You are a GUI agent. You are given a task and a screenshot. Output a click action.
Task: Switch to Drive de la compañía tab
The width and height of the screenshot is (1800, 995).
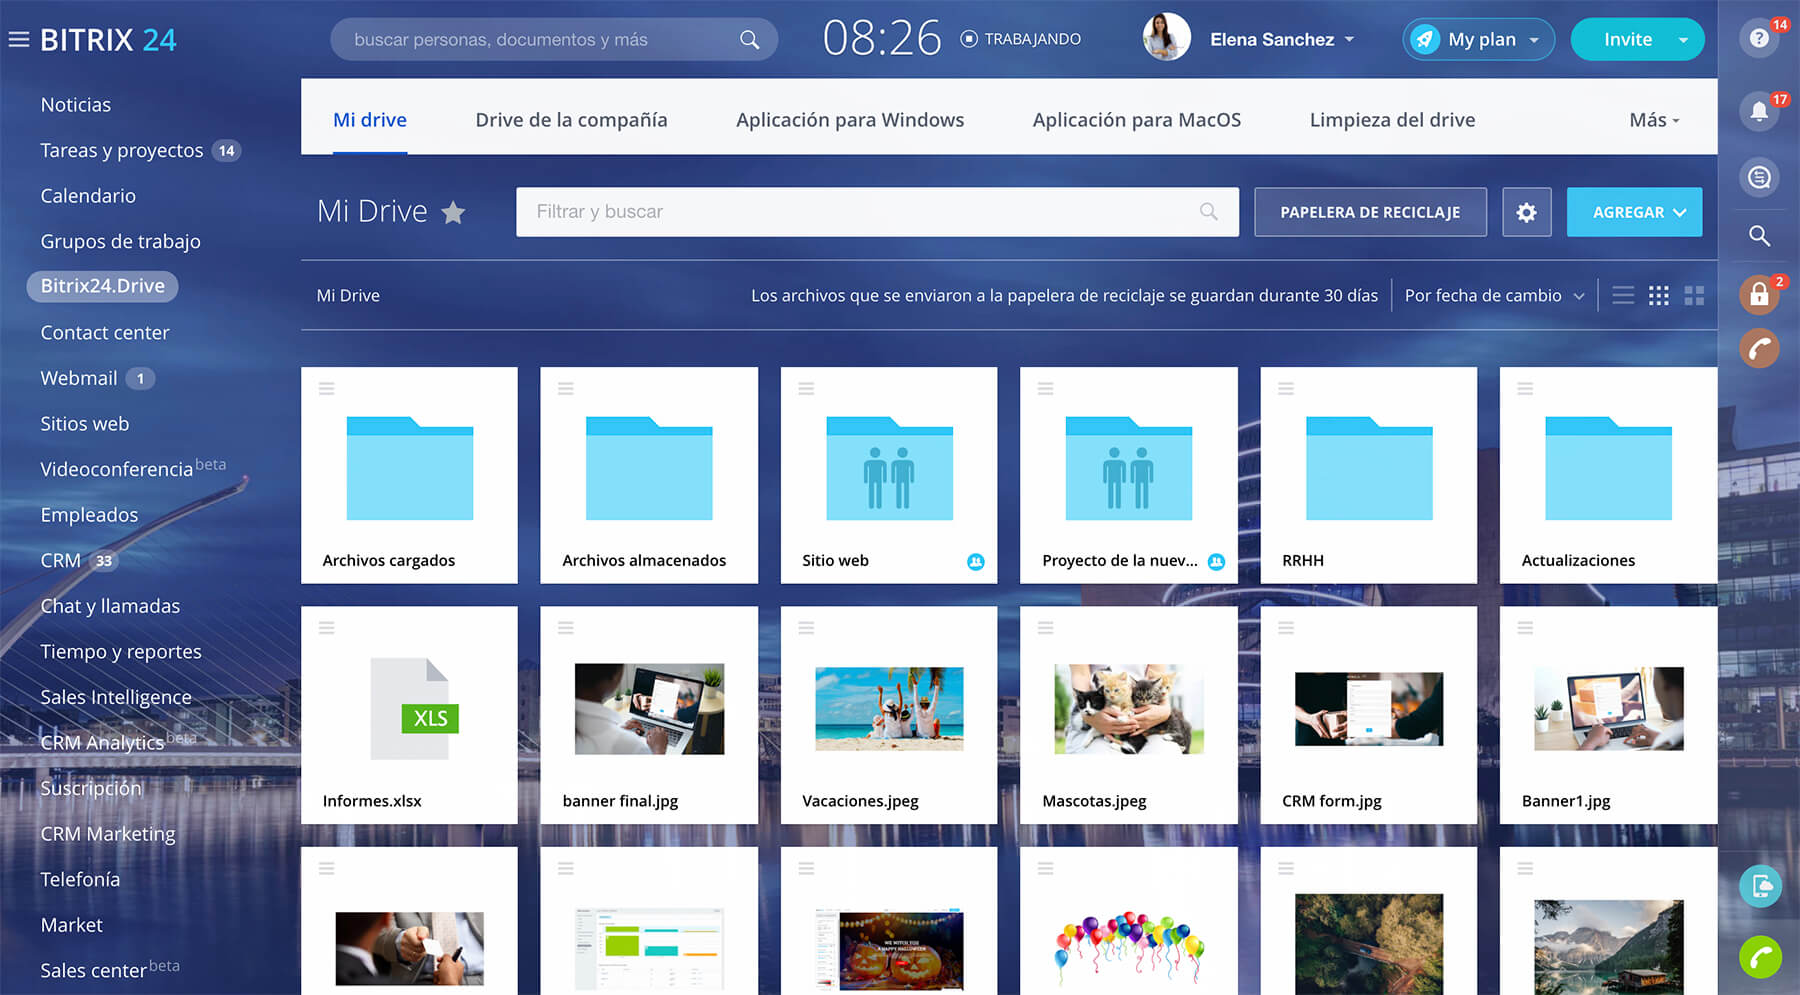tap(571, 120)
